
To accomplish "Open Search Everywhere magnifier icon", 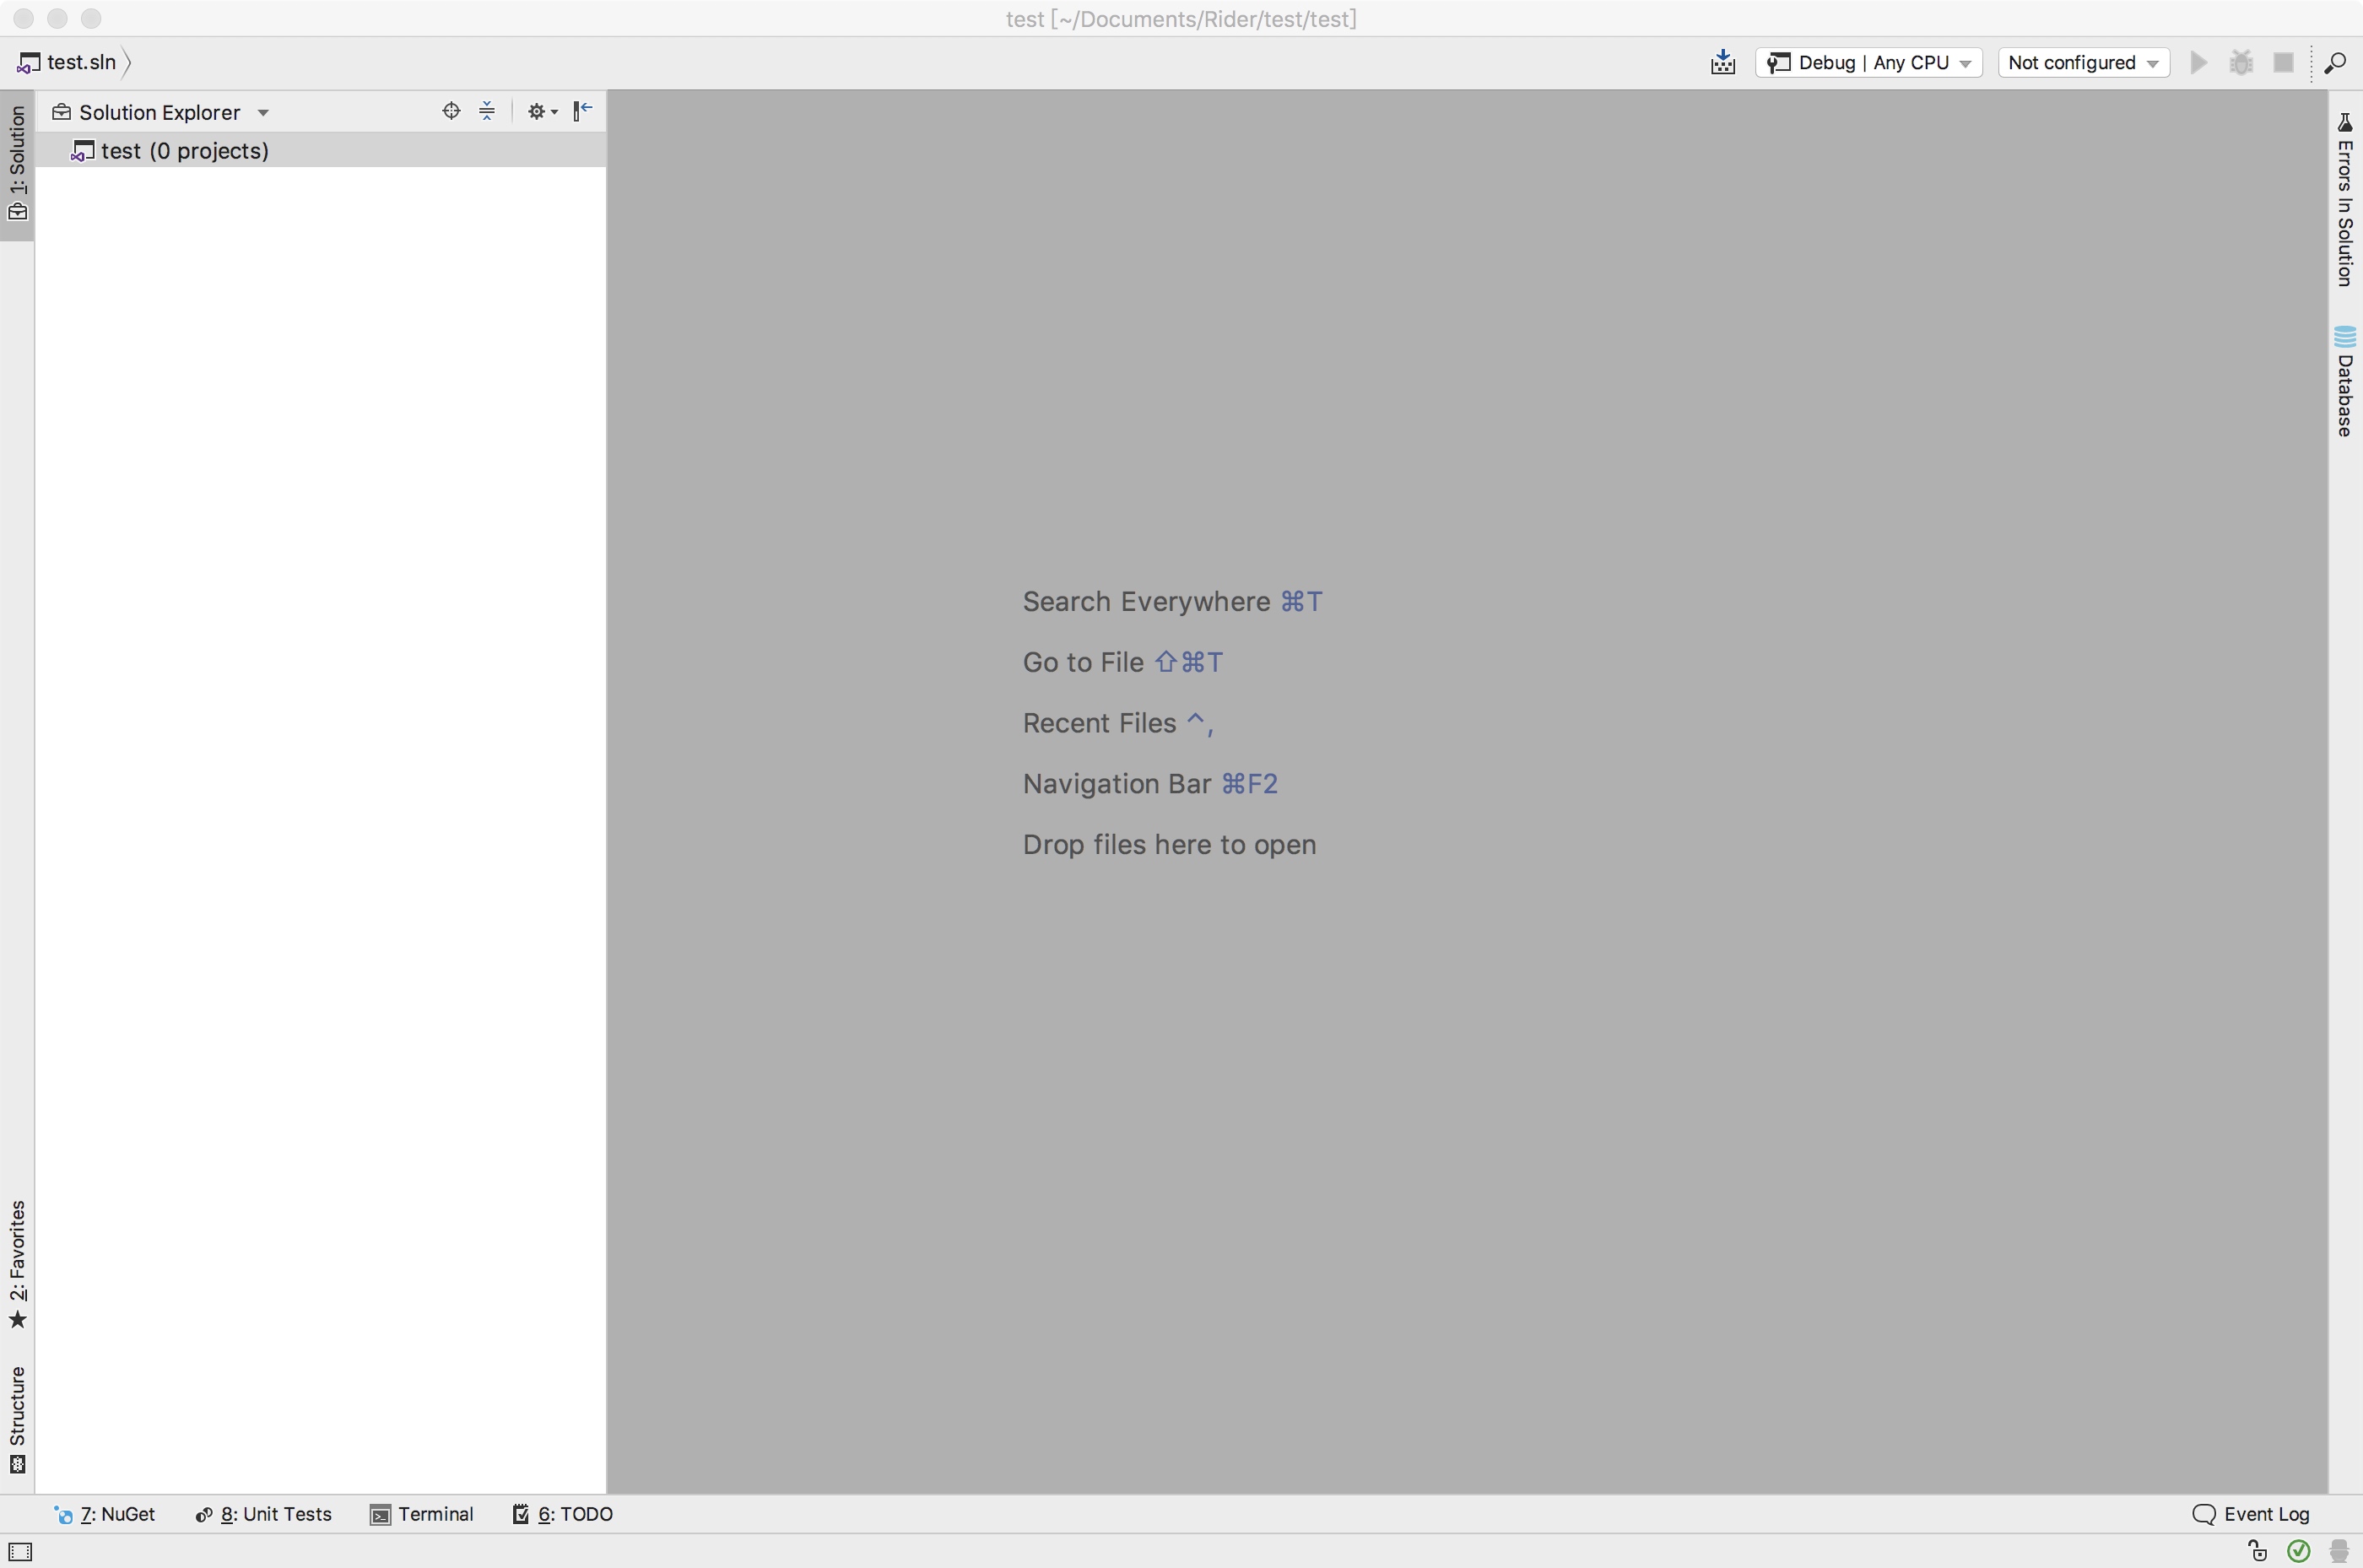I will [2335, 62].
